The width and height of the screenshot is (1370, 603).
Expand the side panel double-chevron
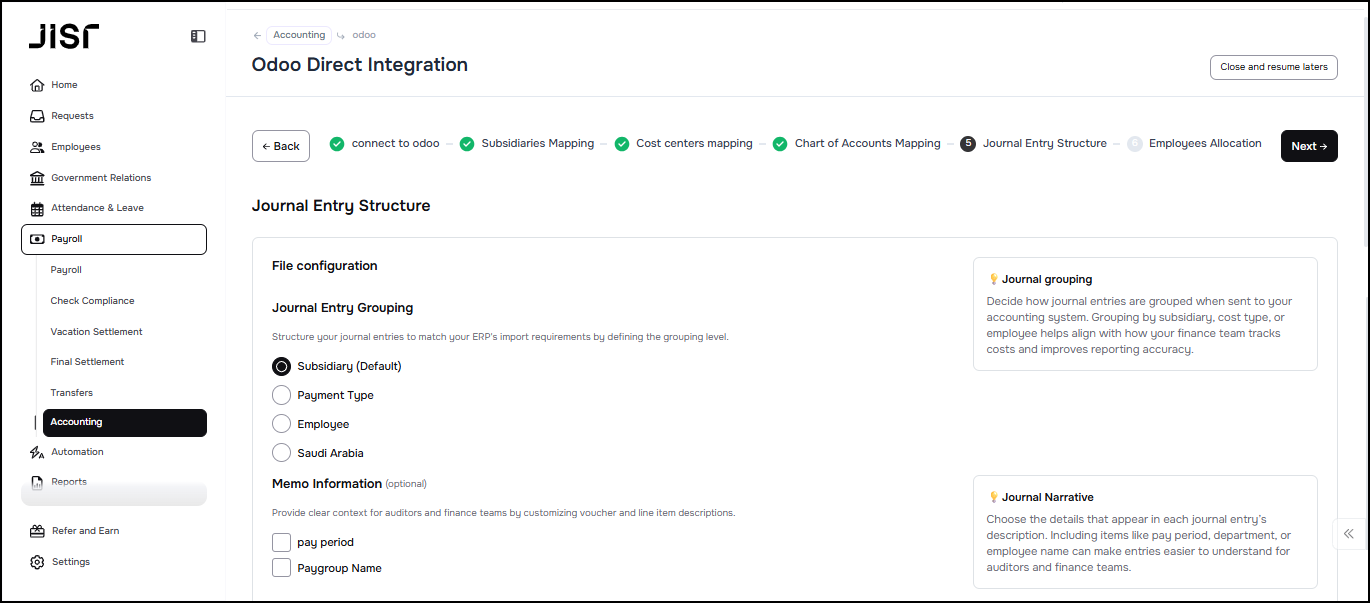1350,534
